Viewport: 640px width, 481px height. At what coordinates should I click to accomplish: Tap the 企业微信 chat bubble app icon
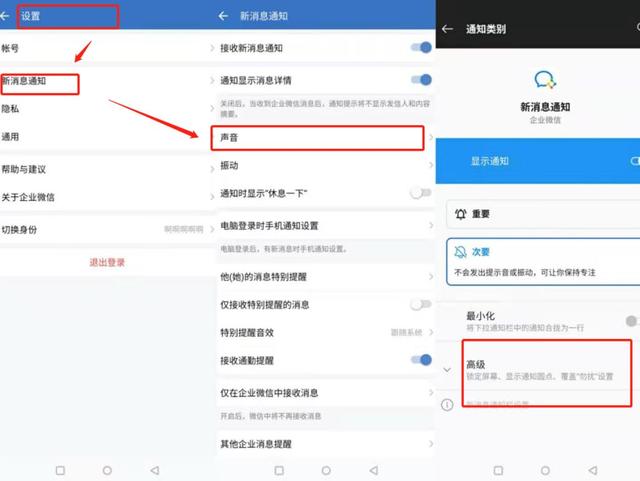(545, 80)
